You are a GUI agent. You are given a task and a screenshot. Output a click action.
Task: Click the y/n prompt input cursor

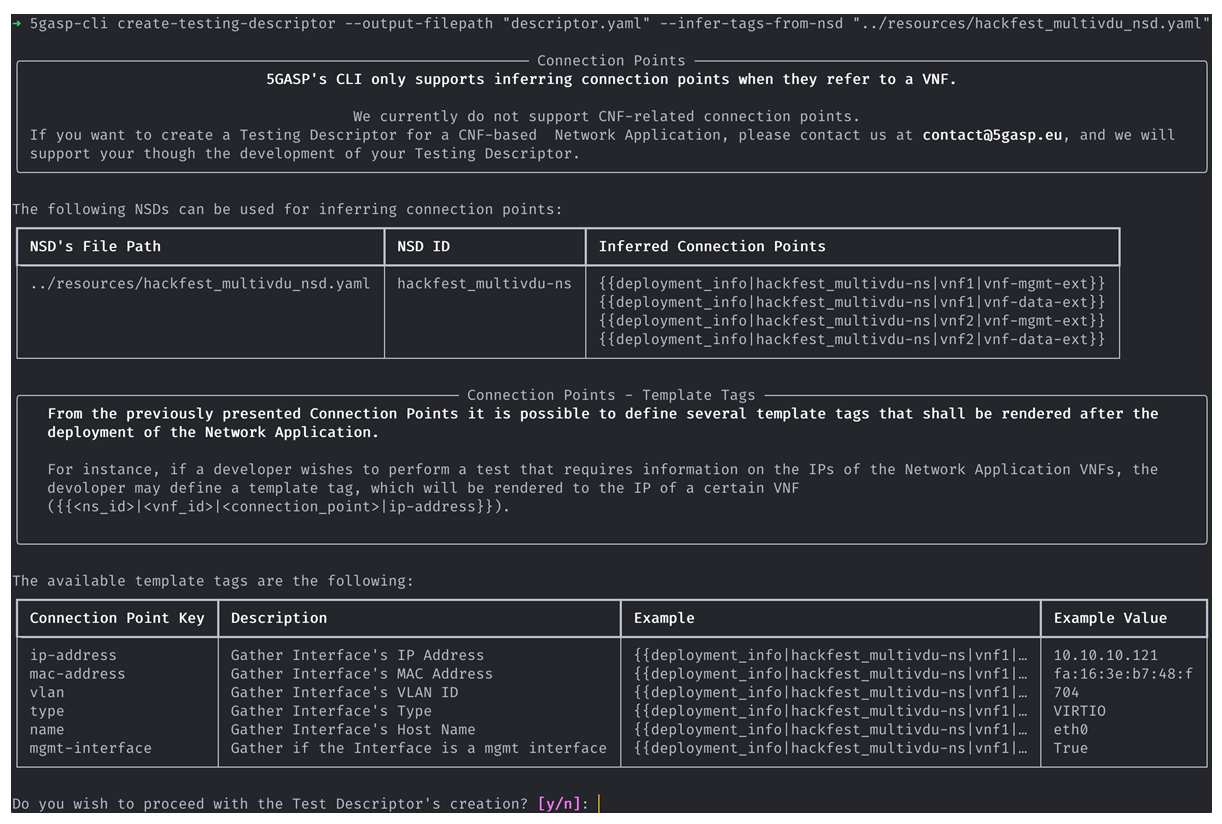click(x=599, y=804)
